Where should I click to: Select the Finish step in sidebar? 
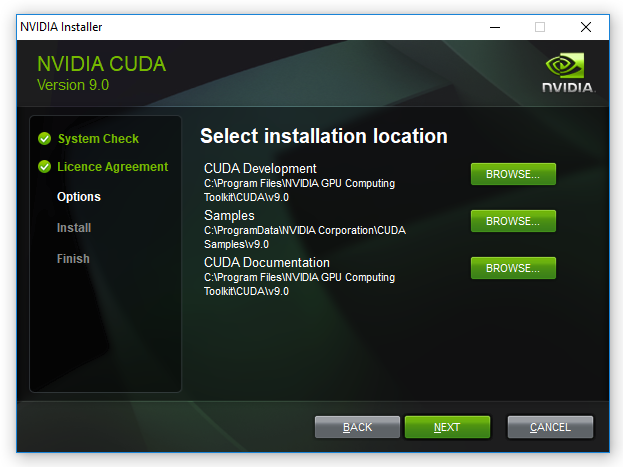point(73,259)
